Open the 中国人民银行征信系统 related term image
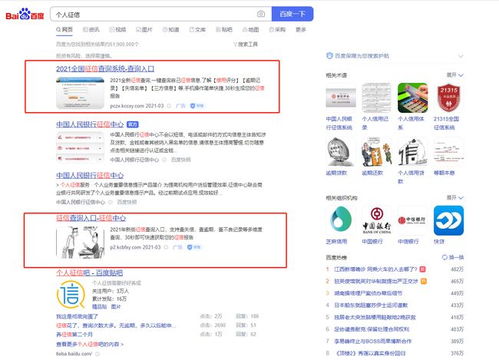This screenshot has width=499, height=360. pos(341,98)
